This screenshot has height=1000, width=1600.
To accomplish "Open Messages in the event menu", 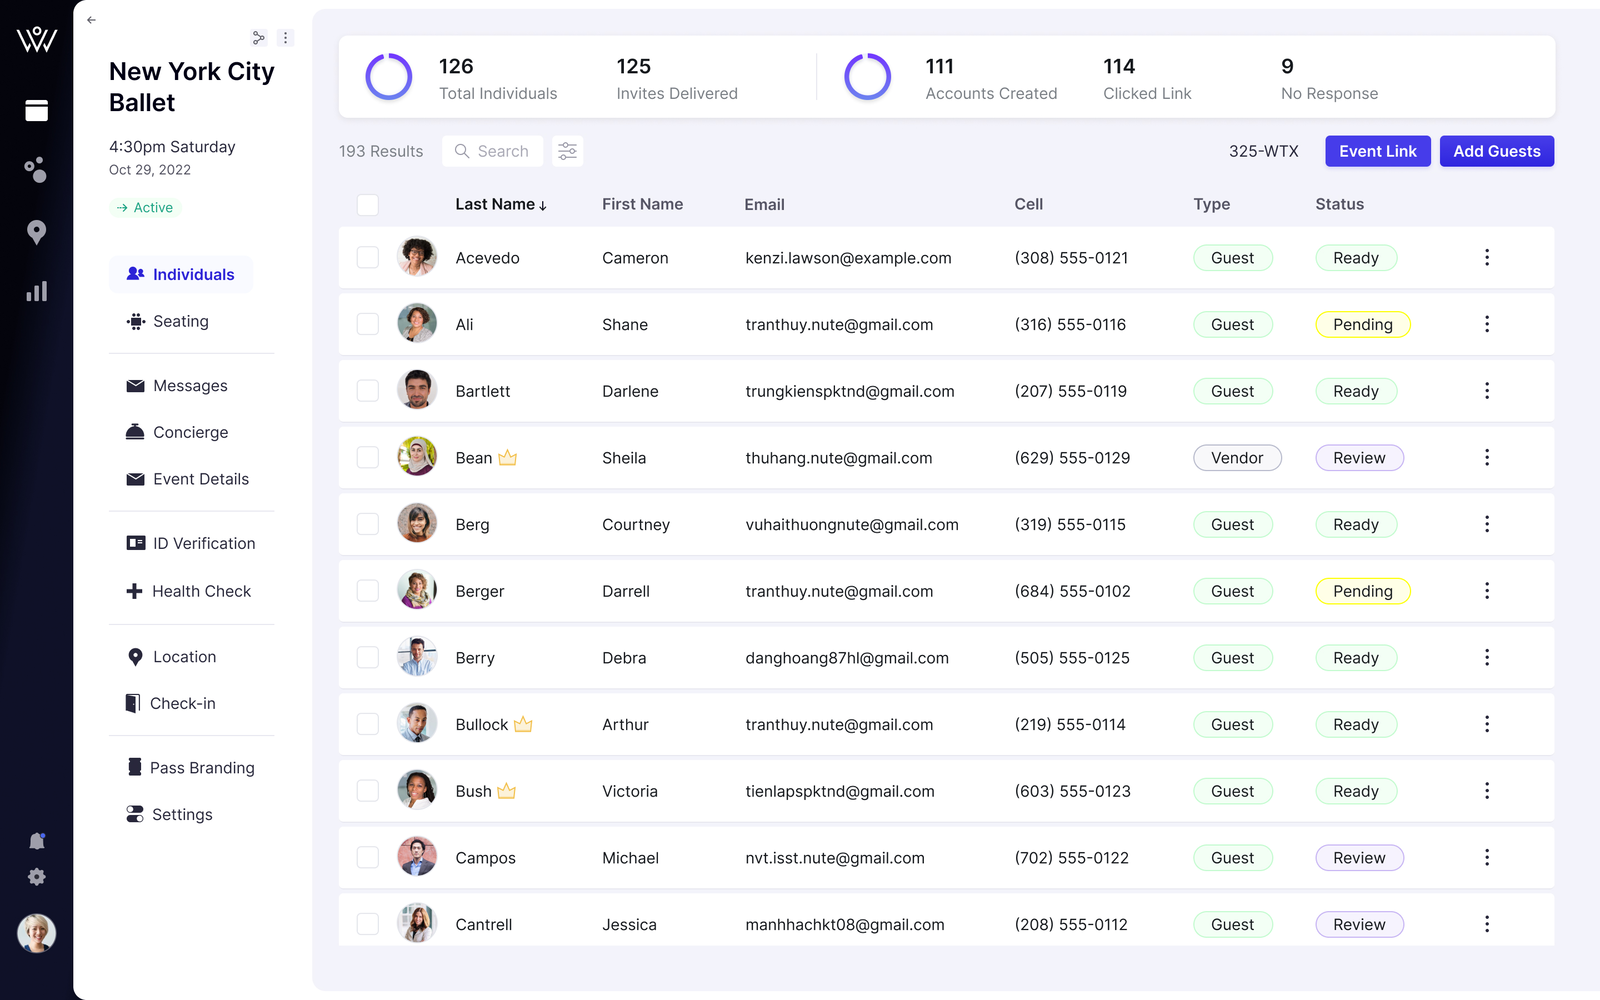I will tap(177, 386).
